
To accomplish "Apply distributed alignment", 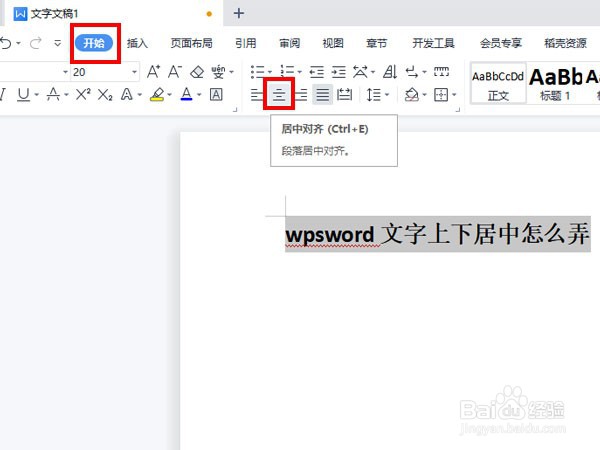I will pos(344,95).
